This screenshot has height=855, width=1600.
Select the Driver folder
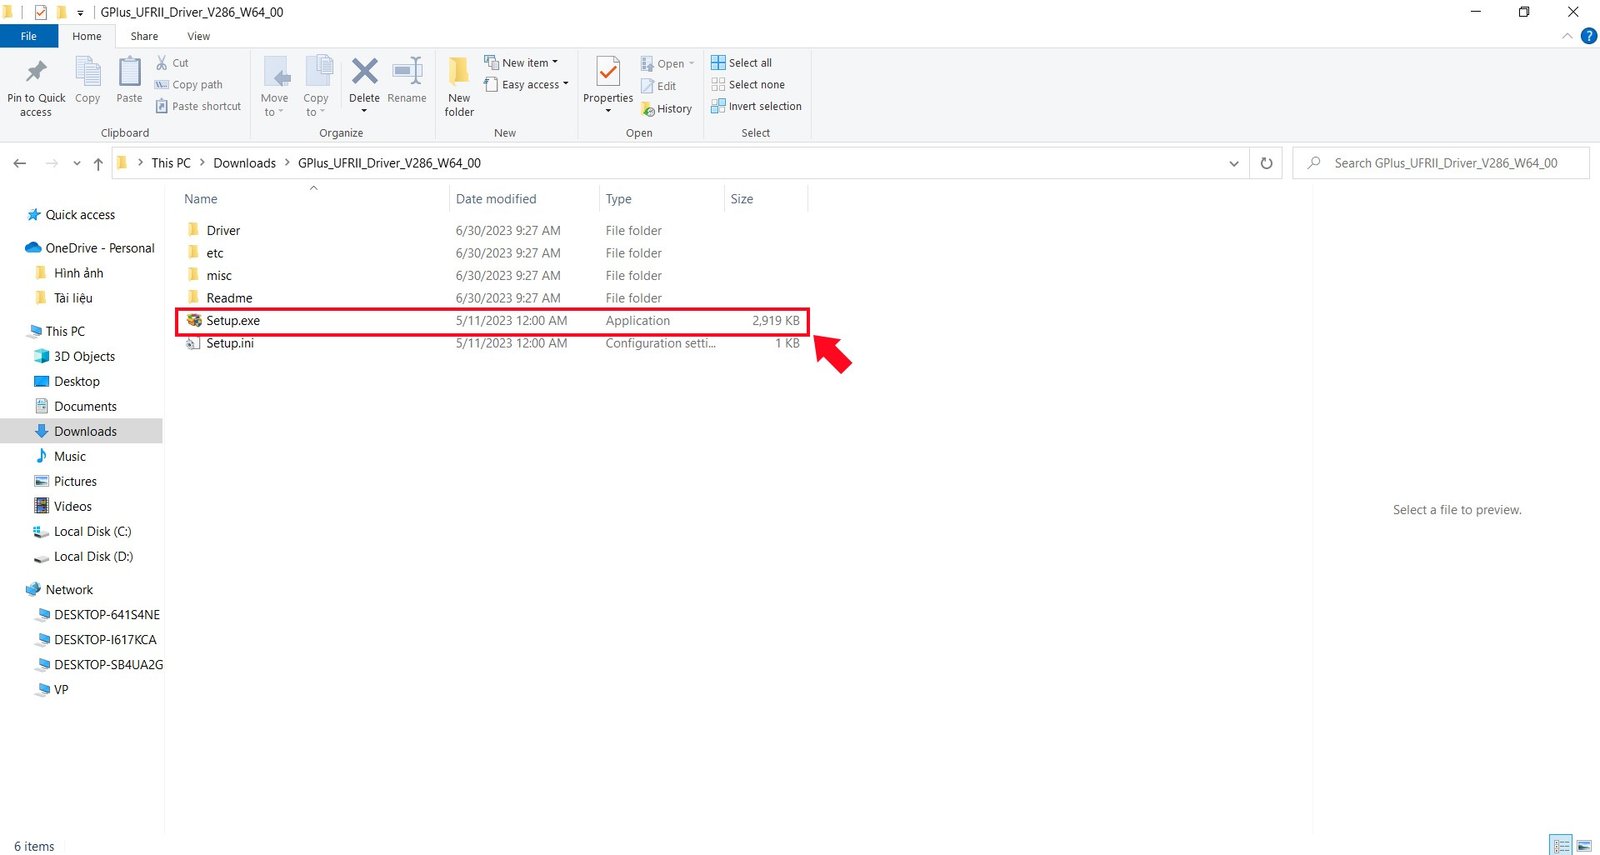tap(223, 230)
